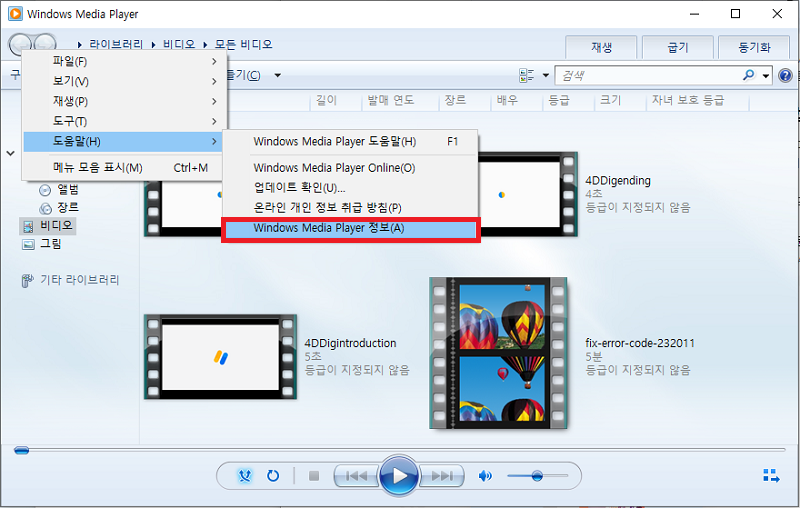Select the 4DDigending video thumbnail

click(x=527, y=195)
